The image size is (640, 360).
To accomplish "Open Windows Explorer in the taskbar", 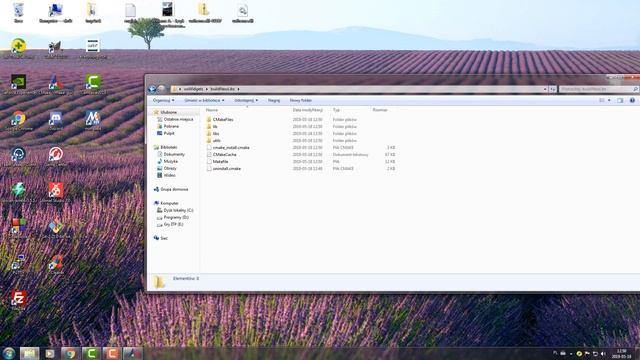I will point(29,353).
